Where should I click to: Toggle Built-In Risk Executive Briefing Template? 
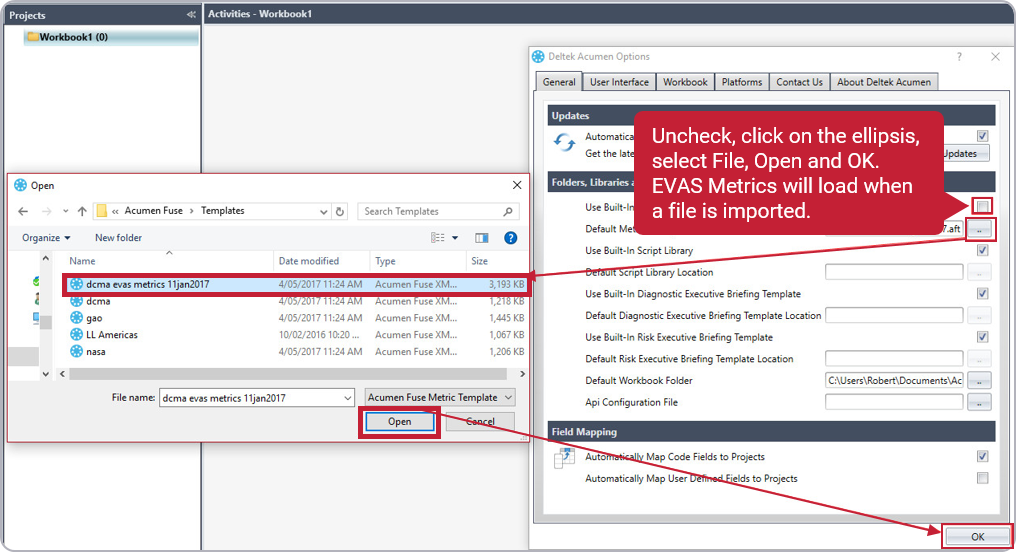(983, 337)
